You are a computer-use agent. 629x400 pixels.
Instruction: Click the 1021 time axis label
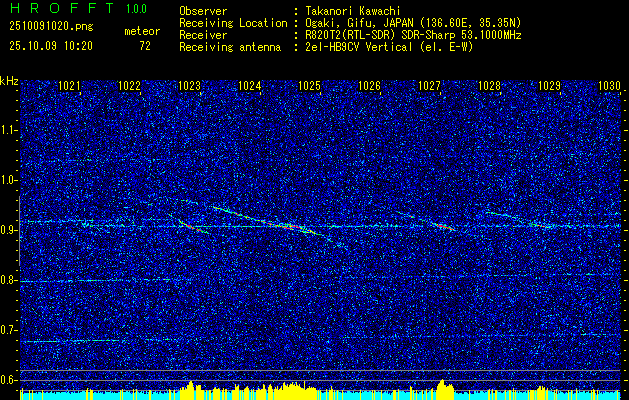coord(69,86)
